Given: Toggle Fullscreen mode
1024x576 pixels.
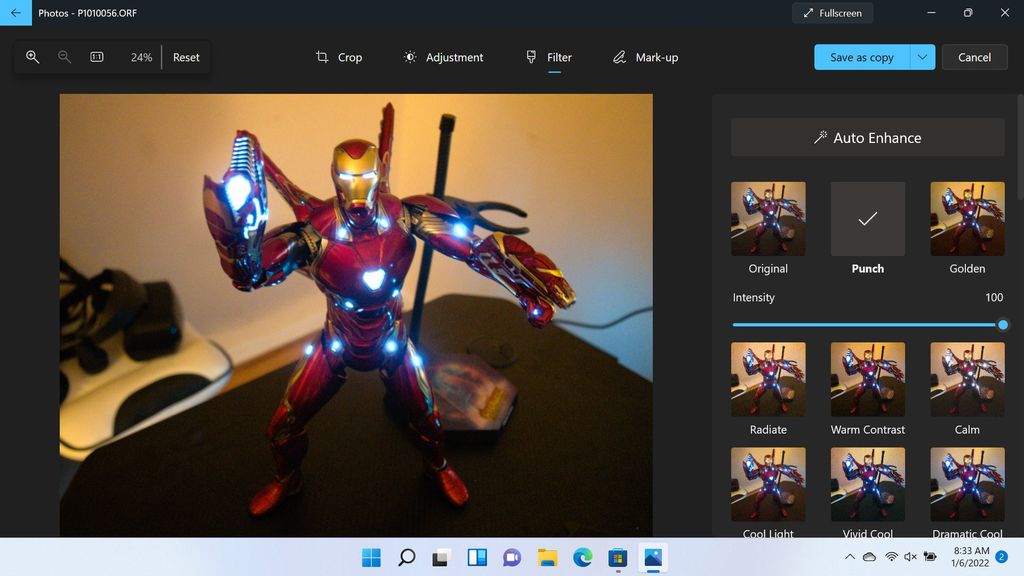Looking at the screenshot, I should [833, 13].
